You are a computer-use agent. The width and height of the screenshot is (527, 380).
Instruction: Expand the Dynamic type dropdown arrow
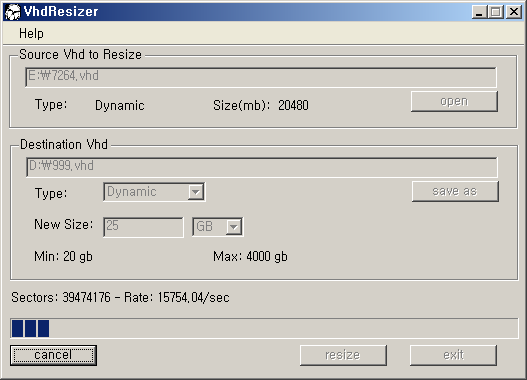[196, 192]
